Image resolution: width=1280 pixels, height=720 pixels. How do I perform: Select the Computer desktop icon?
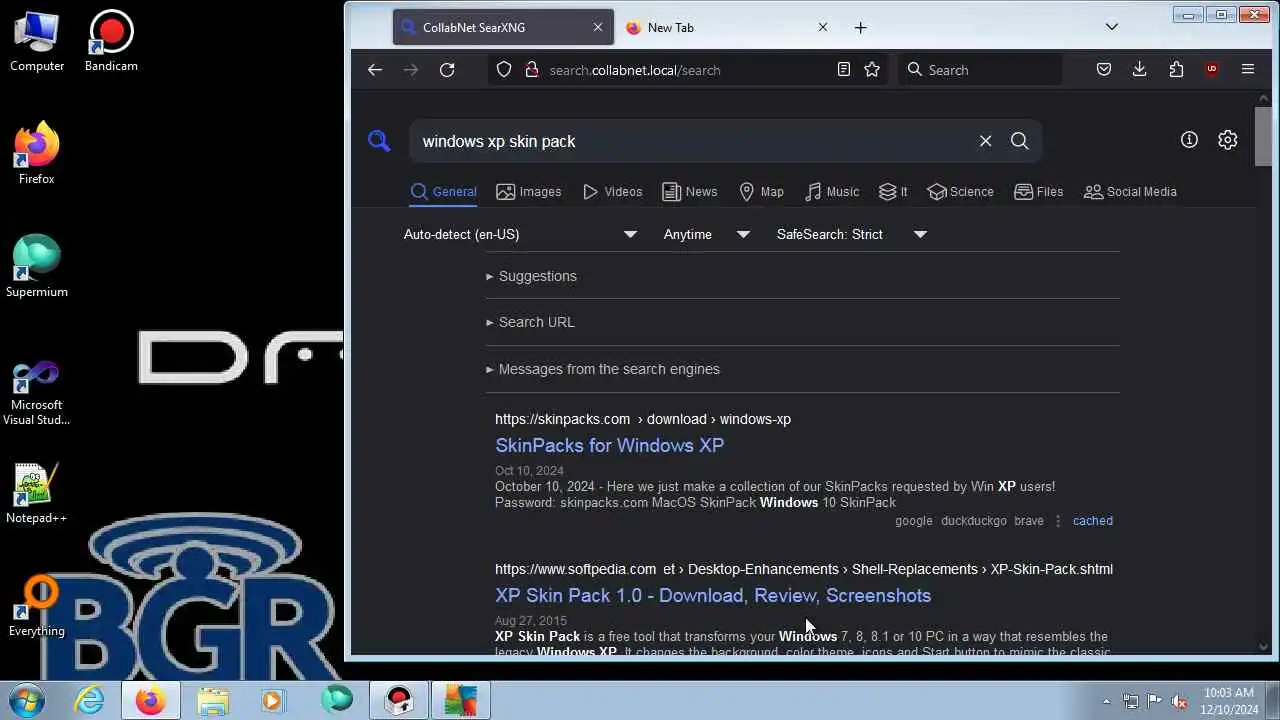click(37, 41)
